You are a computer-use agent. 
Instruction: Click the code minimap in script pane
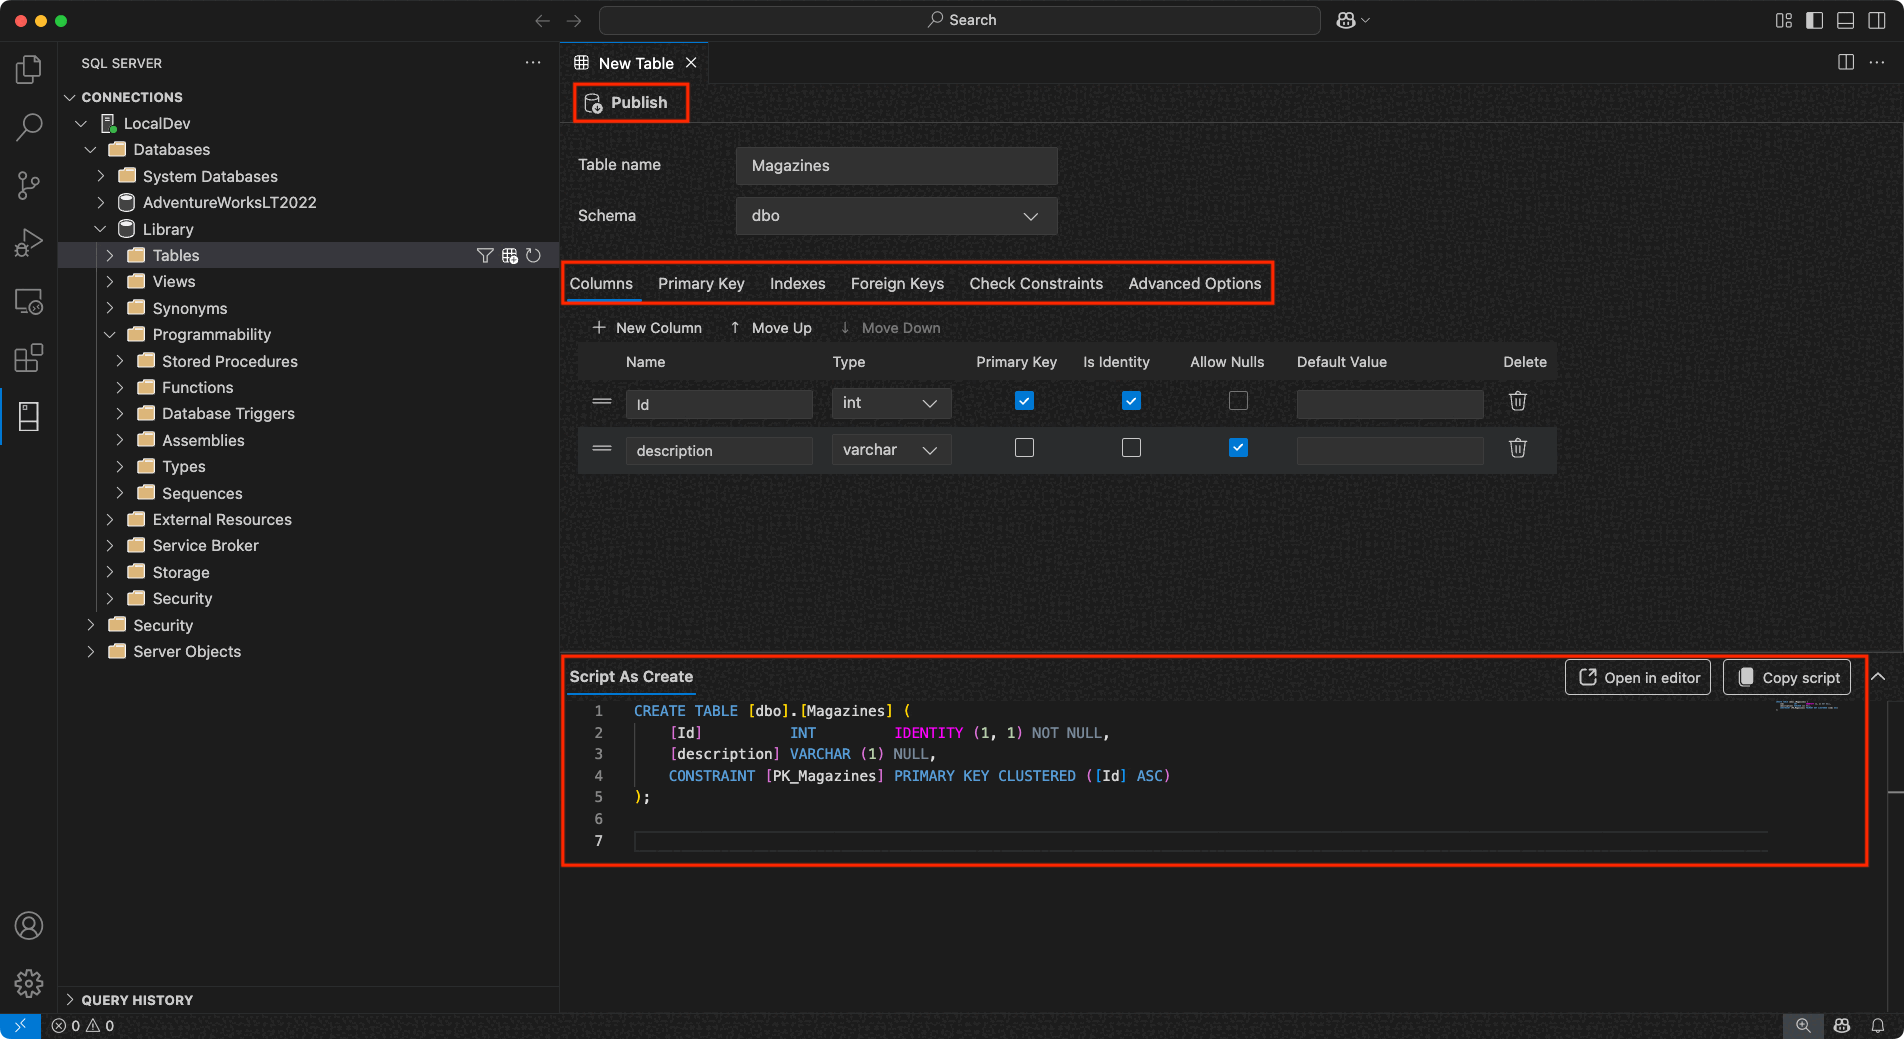coord(1806,706)
